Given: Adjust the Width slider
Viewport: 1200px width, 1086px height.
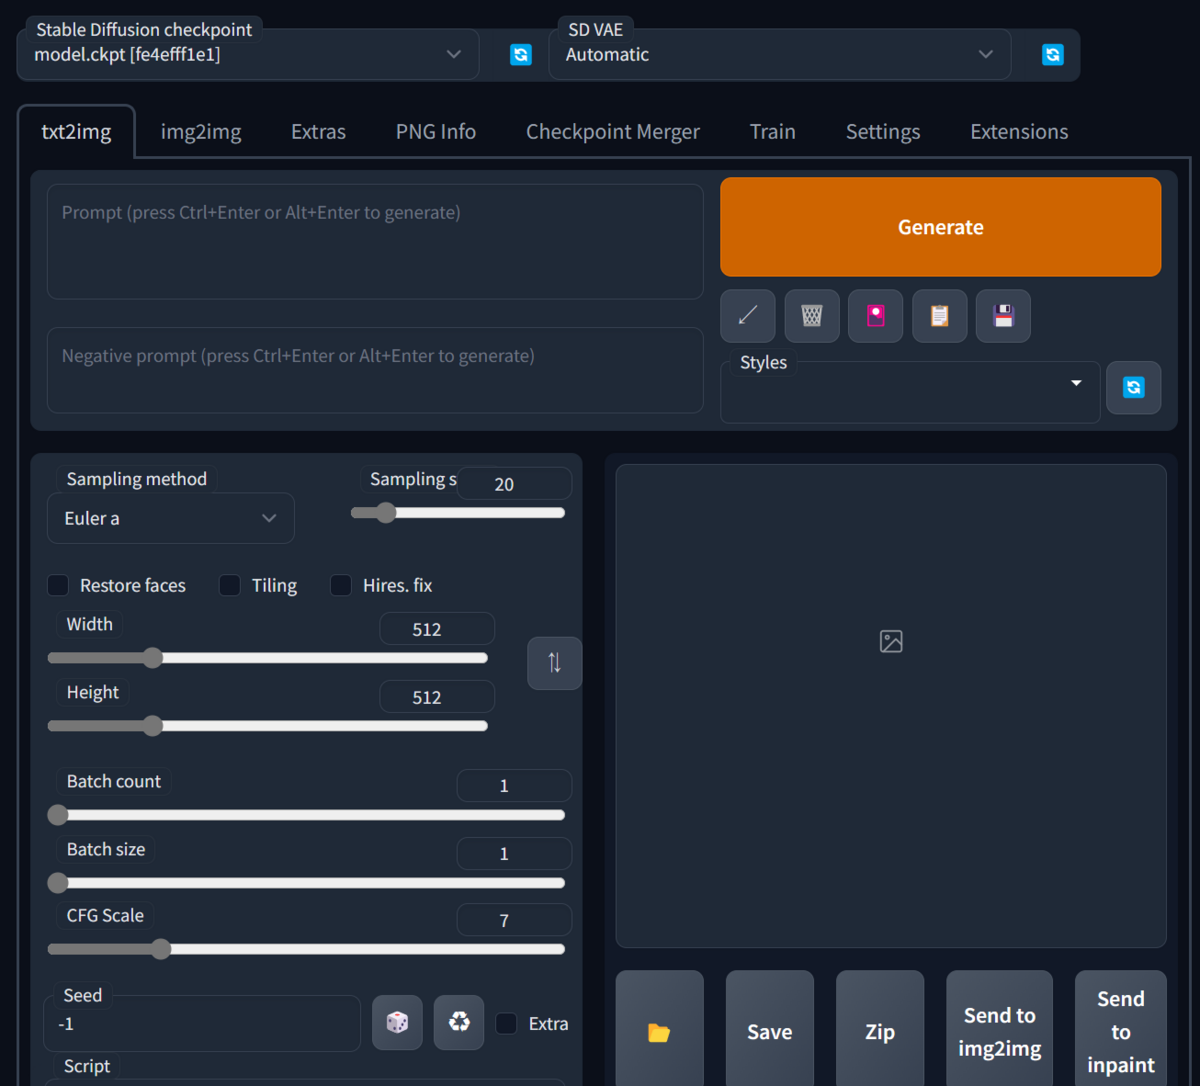Looking at the screenshot, I should [268, 658].
